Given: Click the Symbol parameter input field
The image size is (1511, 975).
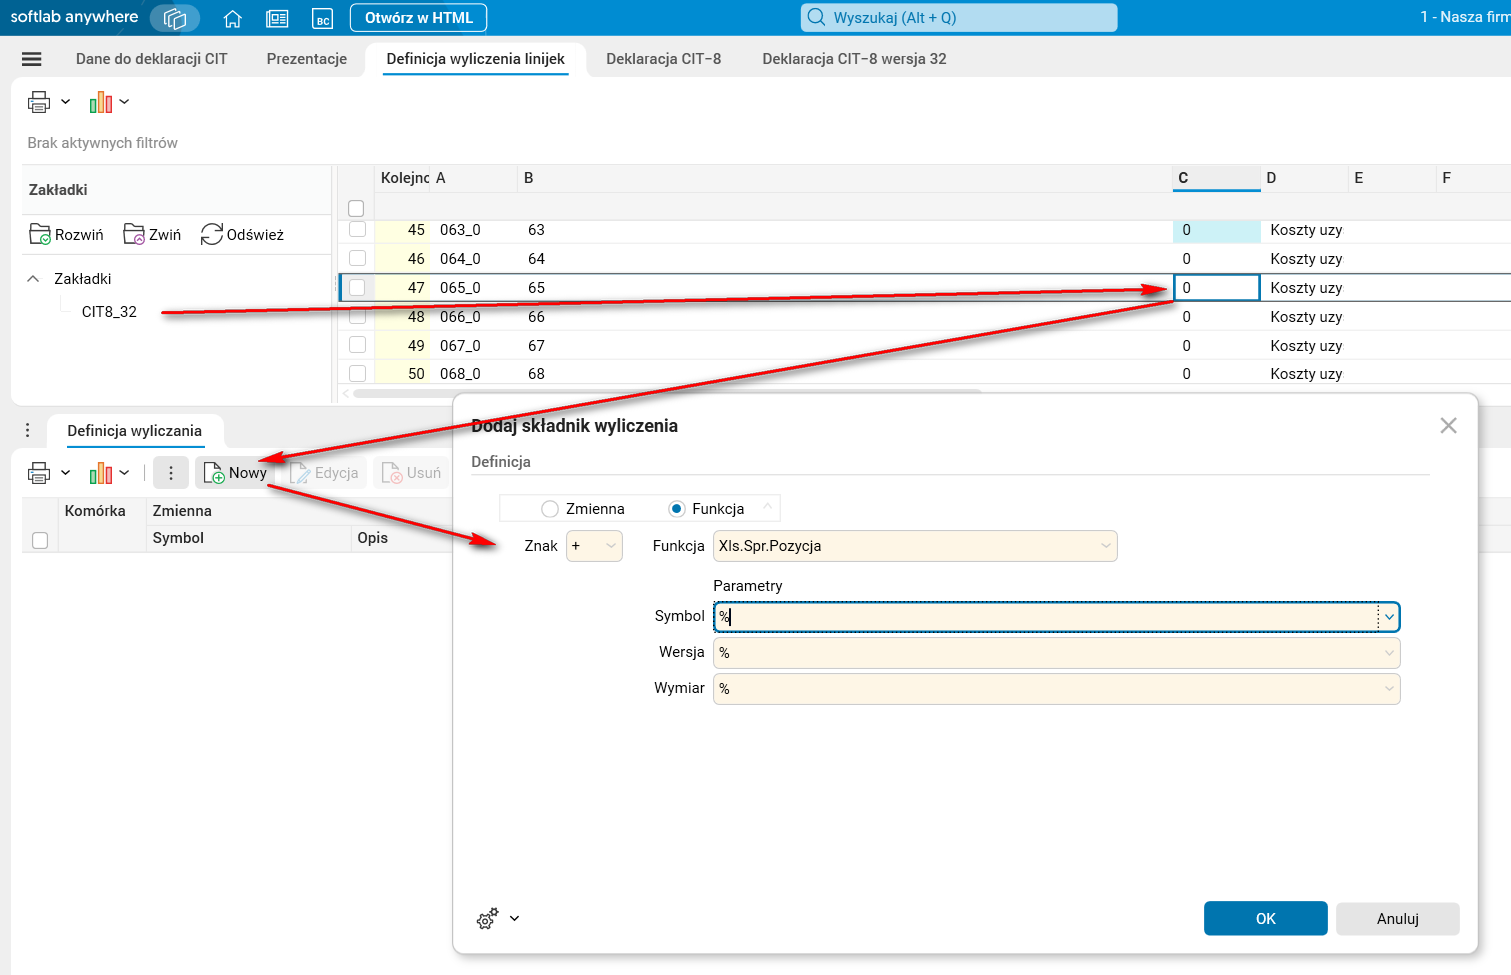Looking at the screenshot, I should coord(1046,617).
